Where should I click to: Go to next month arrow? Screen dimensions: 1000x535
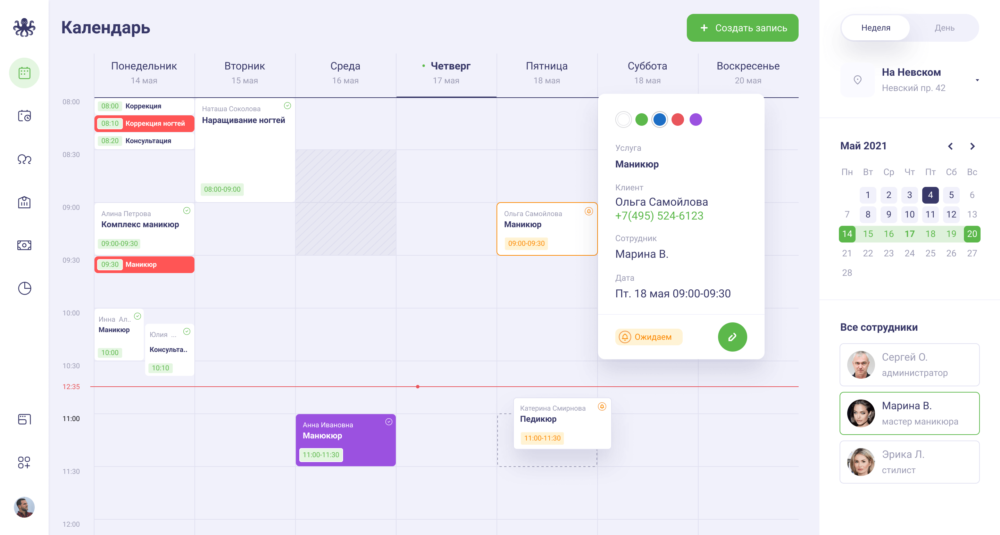point(973,146)
